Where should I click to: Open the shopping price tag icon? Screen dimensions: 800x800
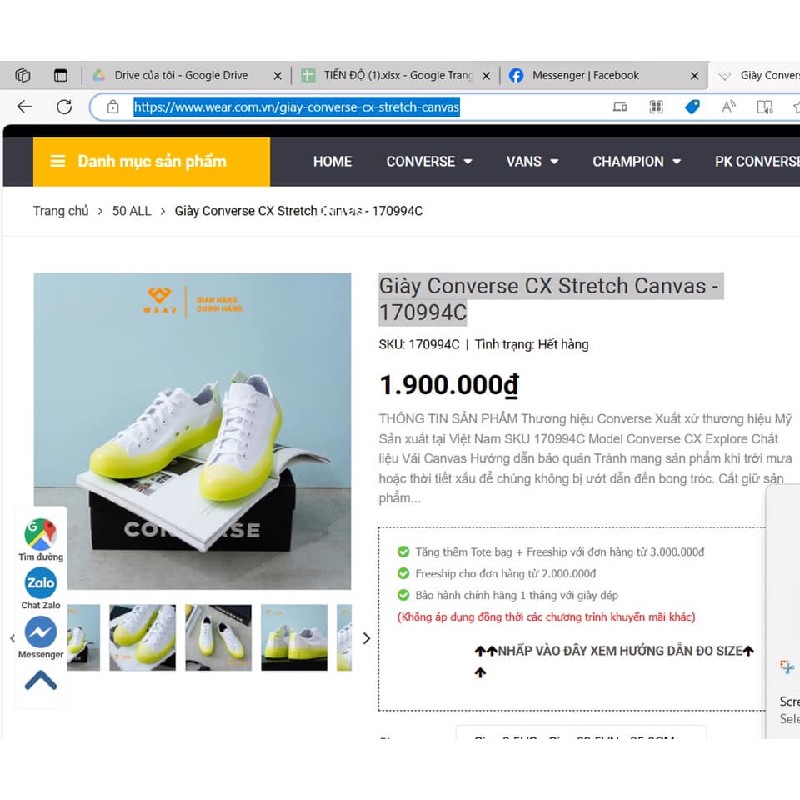pyautogui.click(x=692, y=107)
